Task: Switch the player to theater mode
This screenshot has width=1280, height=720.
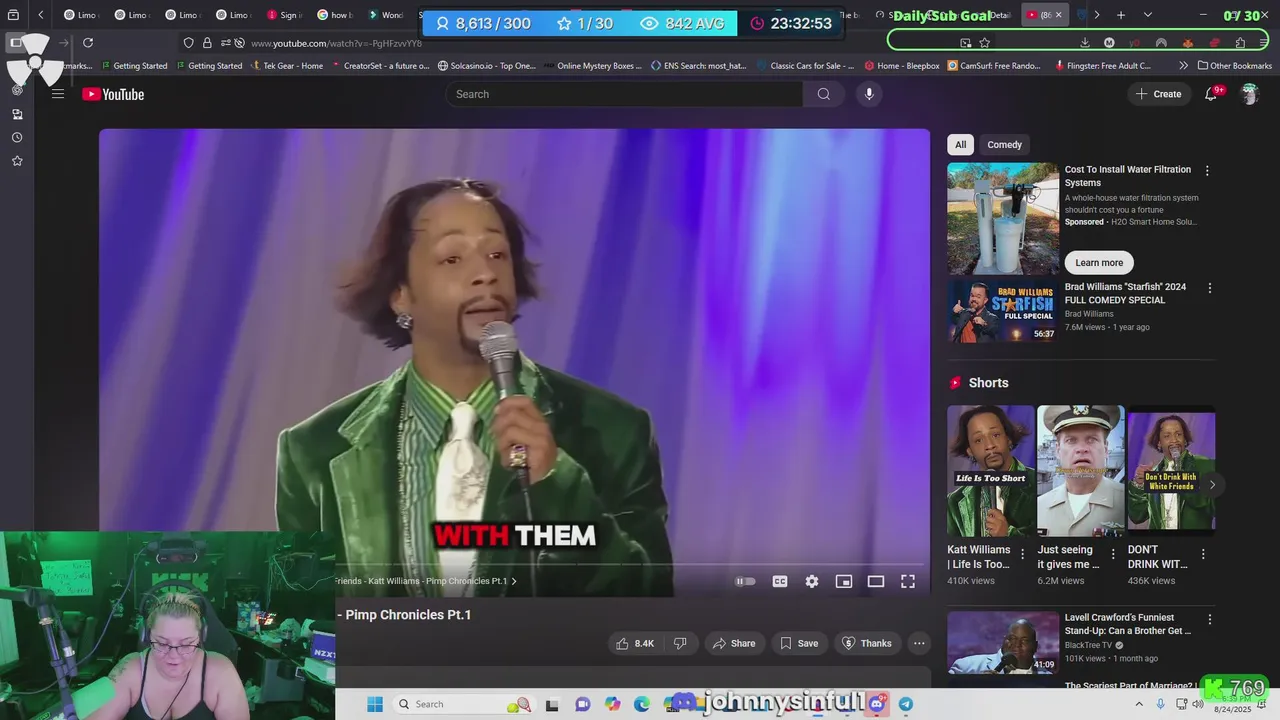Action: click(876, 581)
